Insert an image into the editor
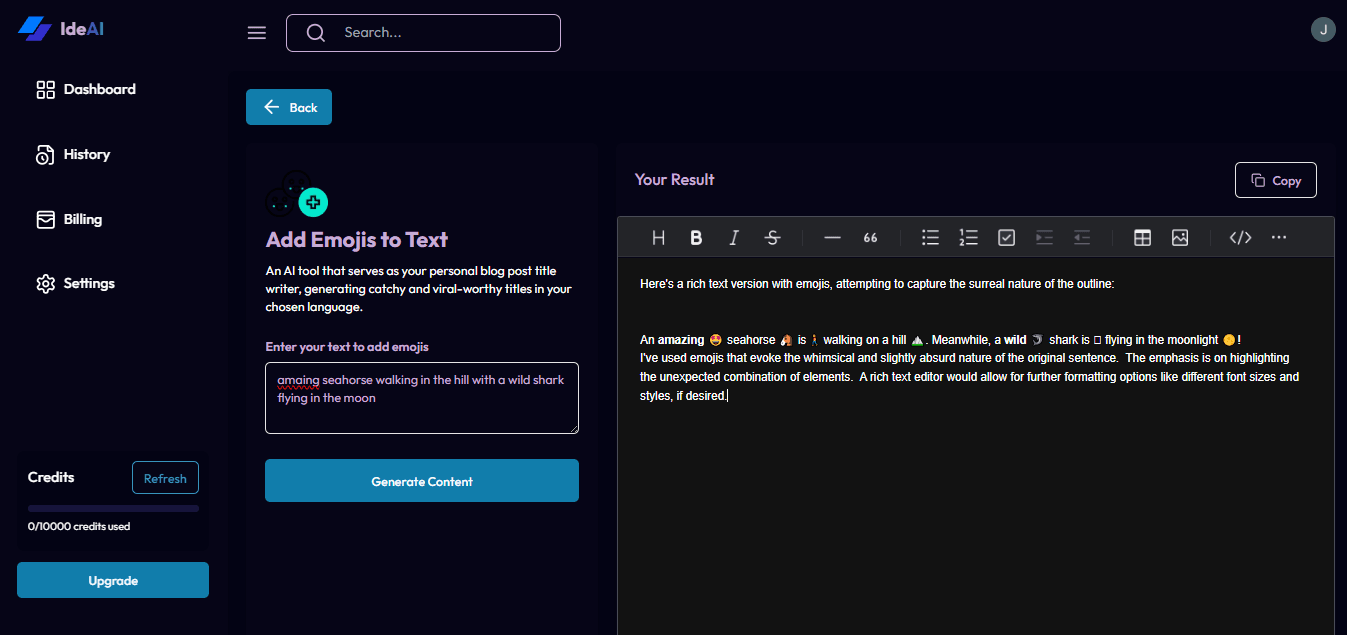Image resolution: width=1347 pixels, height=635 pixels. pos(1180,237)
